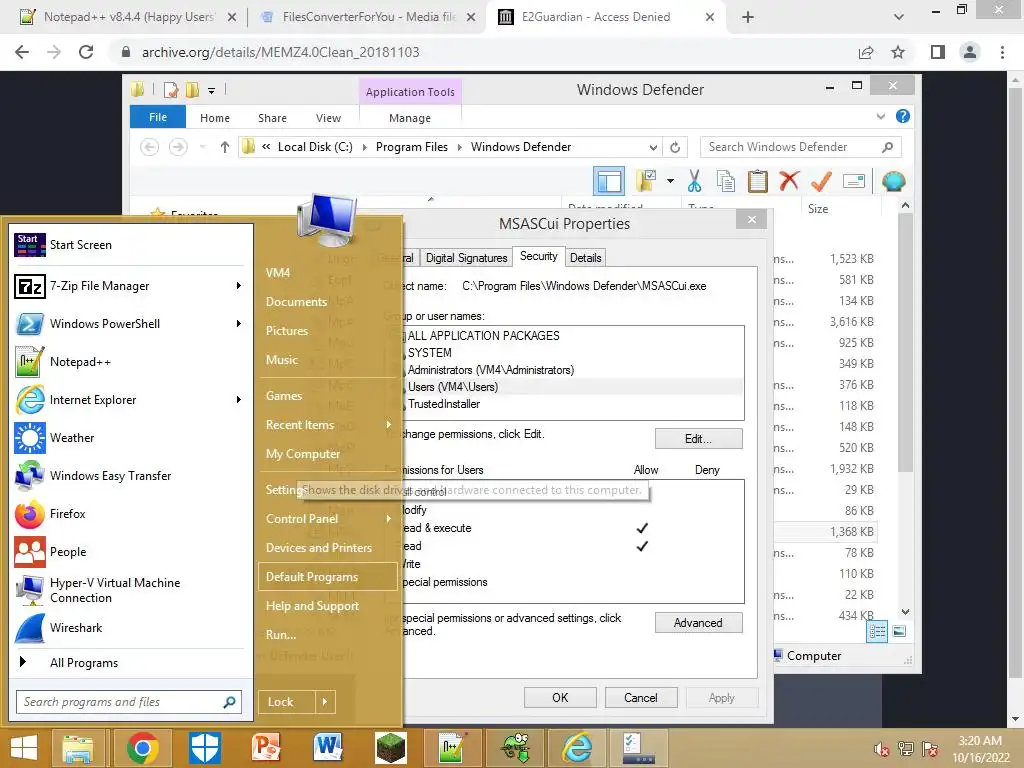Click the Windows Start button
Screen dimensions: 1024x768
coord(24,748)
